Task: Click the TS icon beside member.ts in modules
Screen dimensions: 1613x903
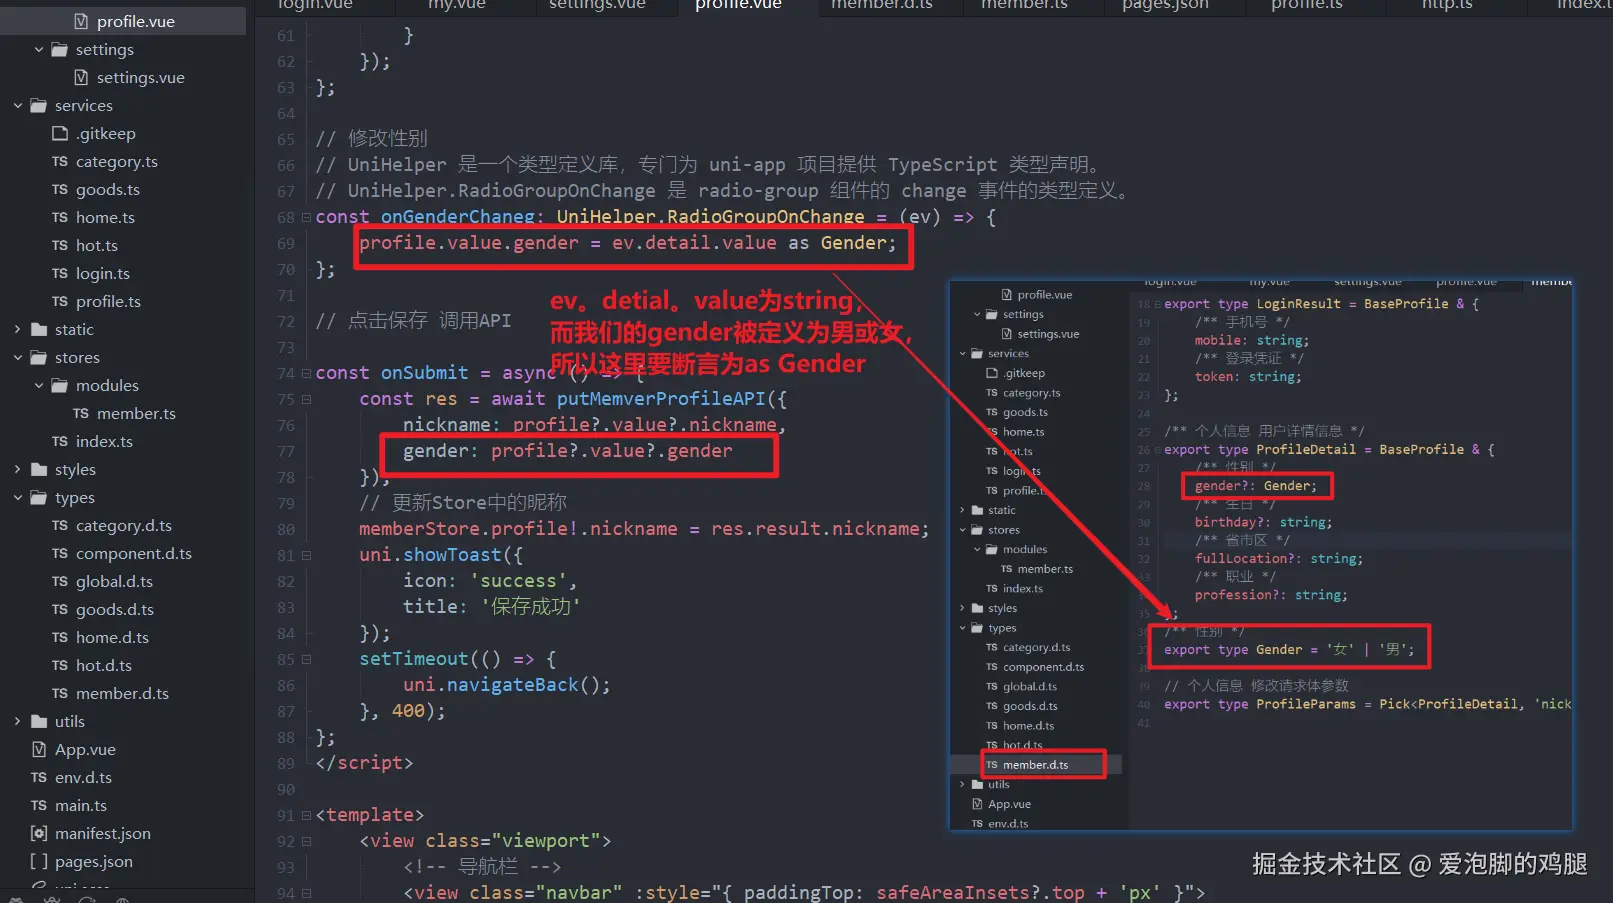Action: [81, 413]
